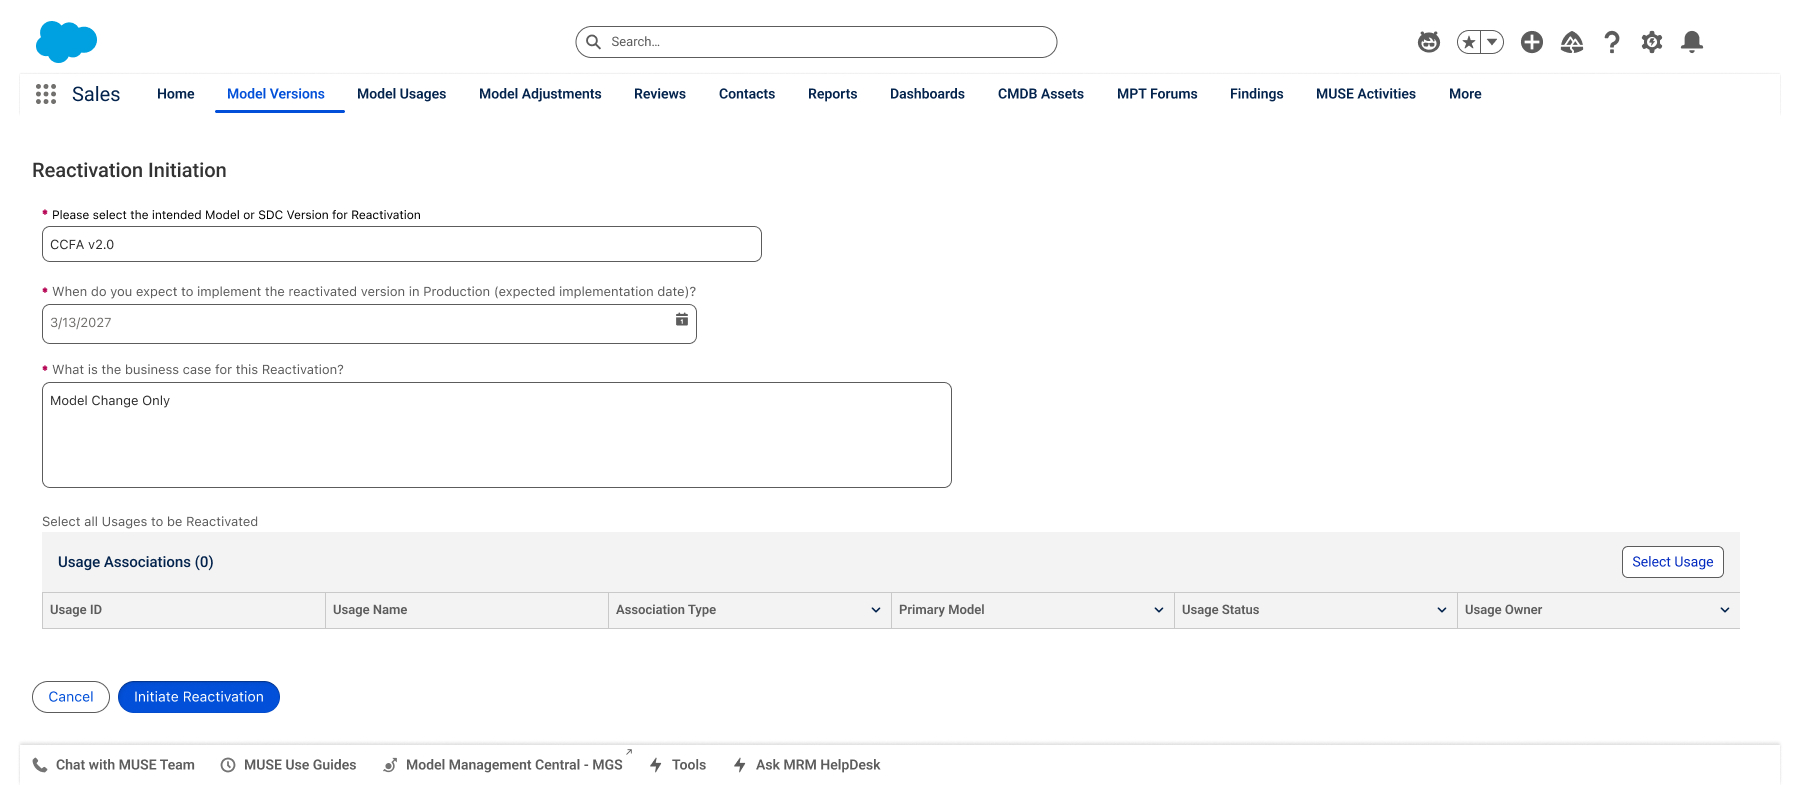Click the phone icon beside Chat with MUSE Team
The image size is (1800, 785).
pyautogui.click(x=40, y=765)
